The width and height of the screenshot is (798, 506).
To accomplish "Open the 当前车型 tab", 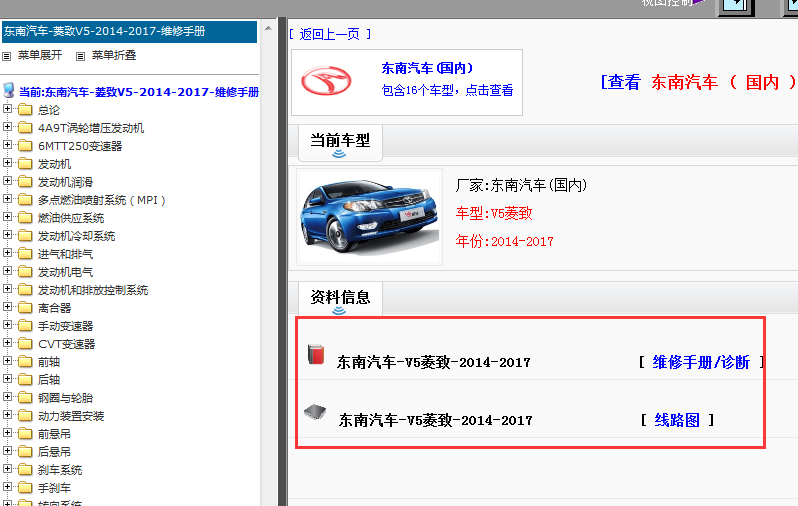I will tap(340, 143).
